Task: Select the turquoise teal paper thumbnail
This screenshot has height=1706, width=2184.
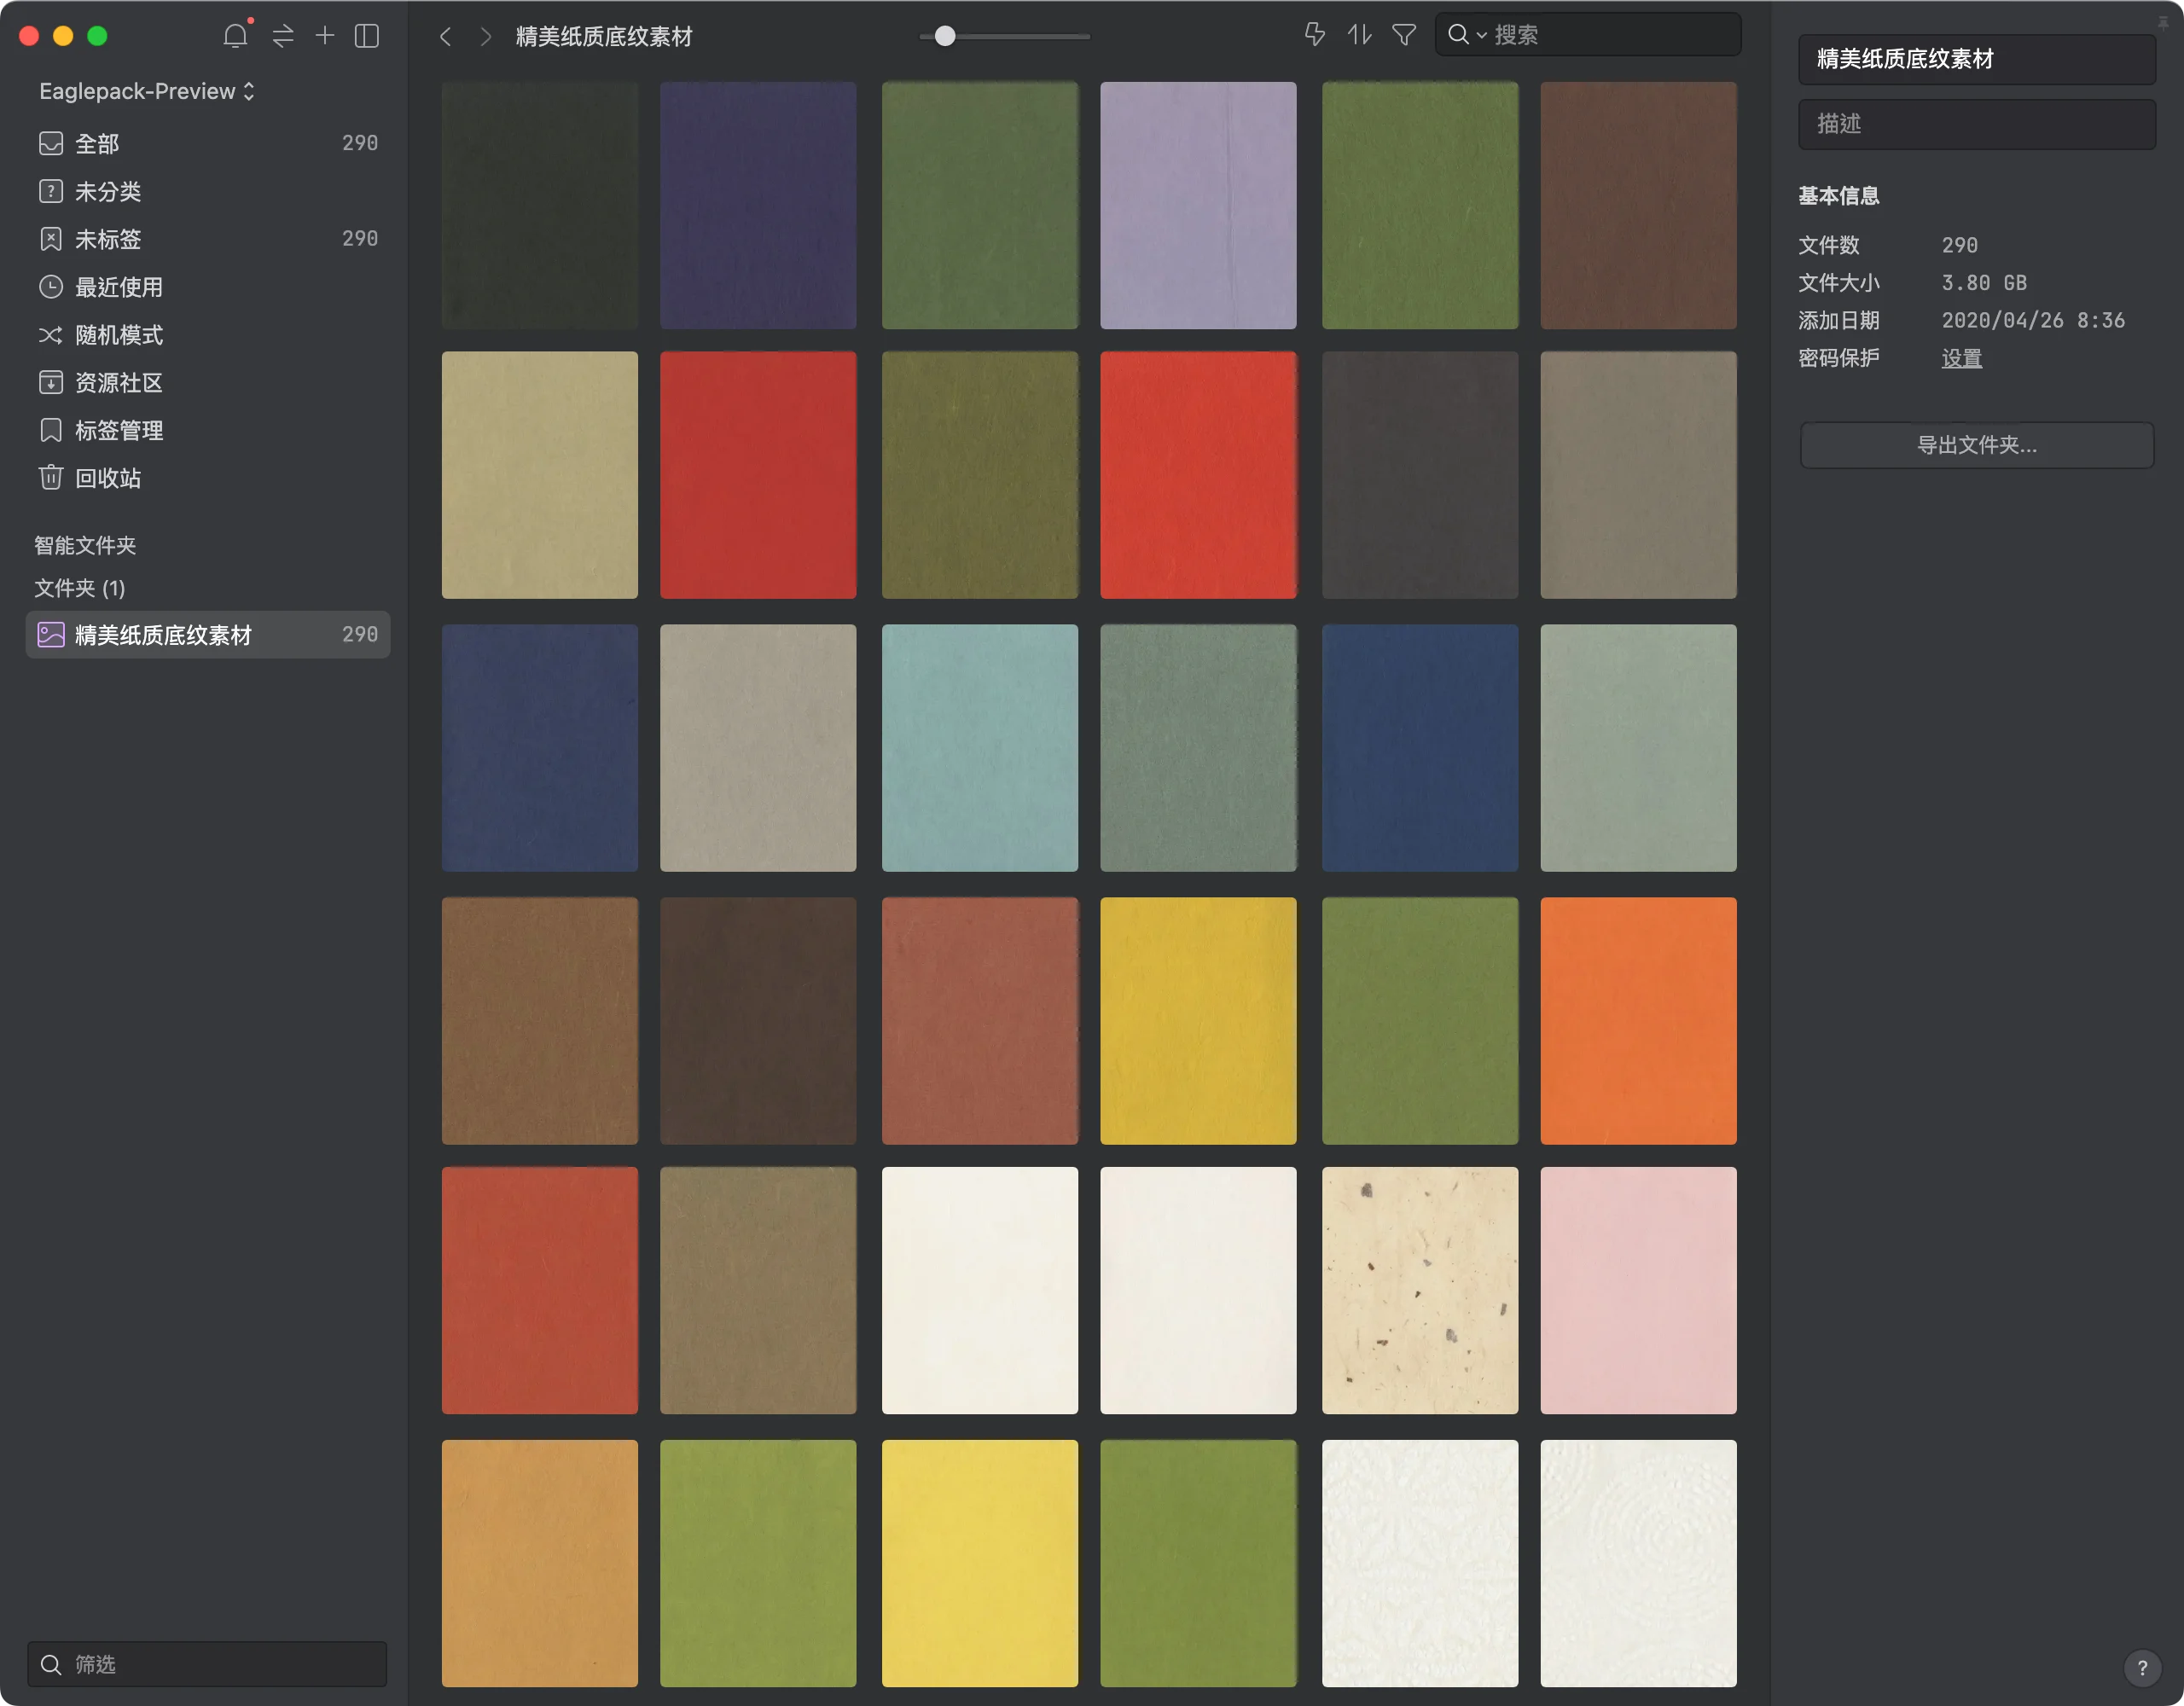Action: click(x=980, y=748)
